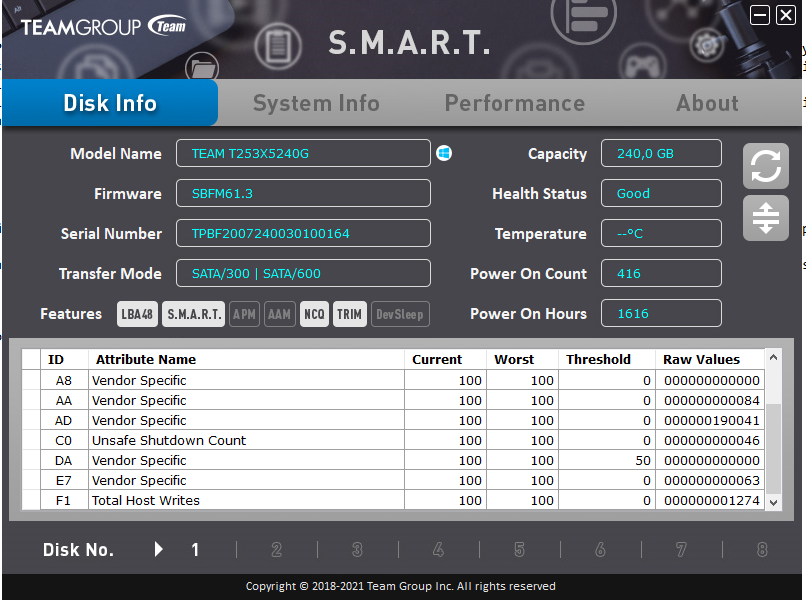The width and height of the screenshot is (806, 601).
Task: Select disk number 2
Action: click(x=277, y=550)
